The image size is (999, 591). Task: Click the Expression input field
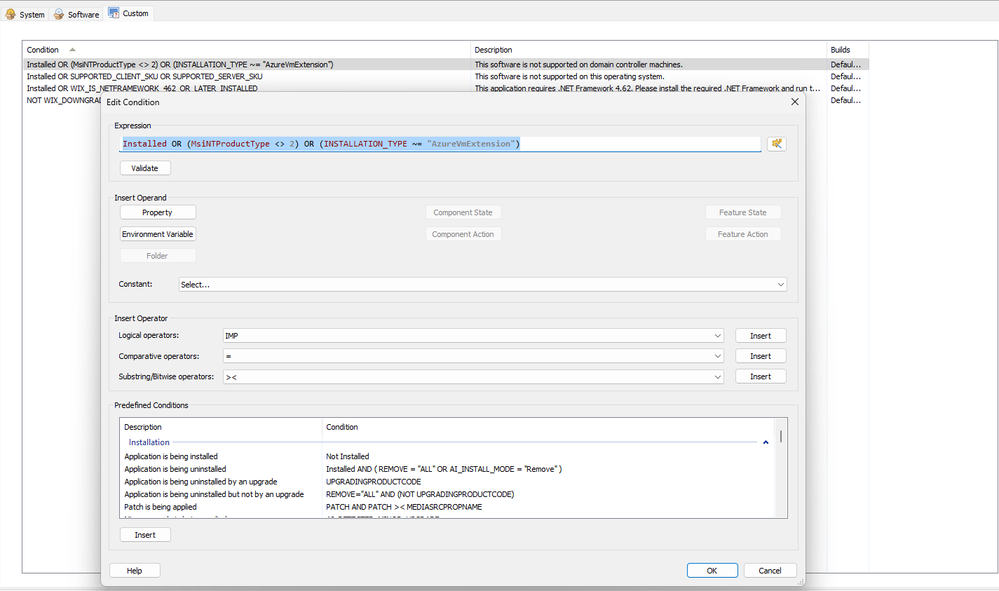[x=440, y=144]
